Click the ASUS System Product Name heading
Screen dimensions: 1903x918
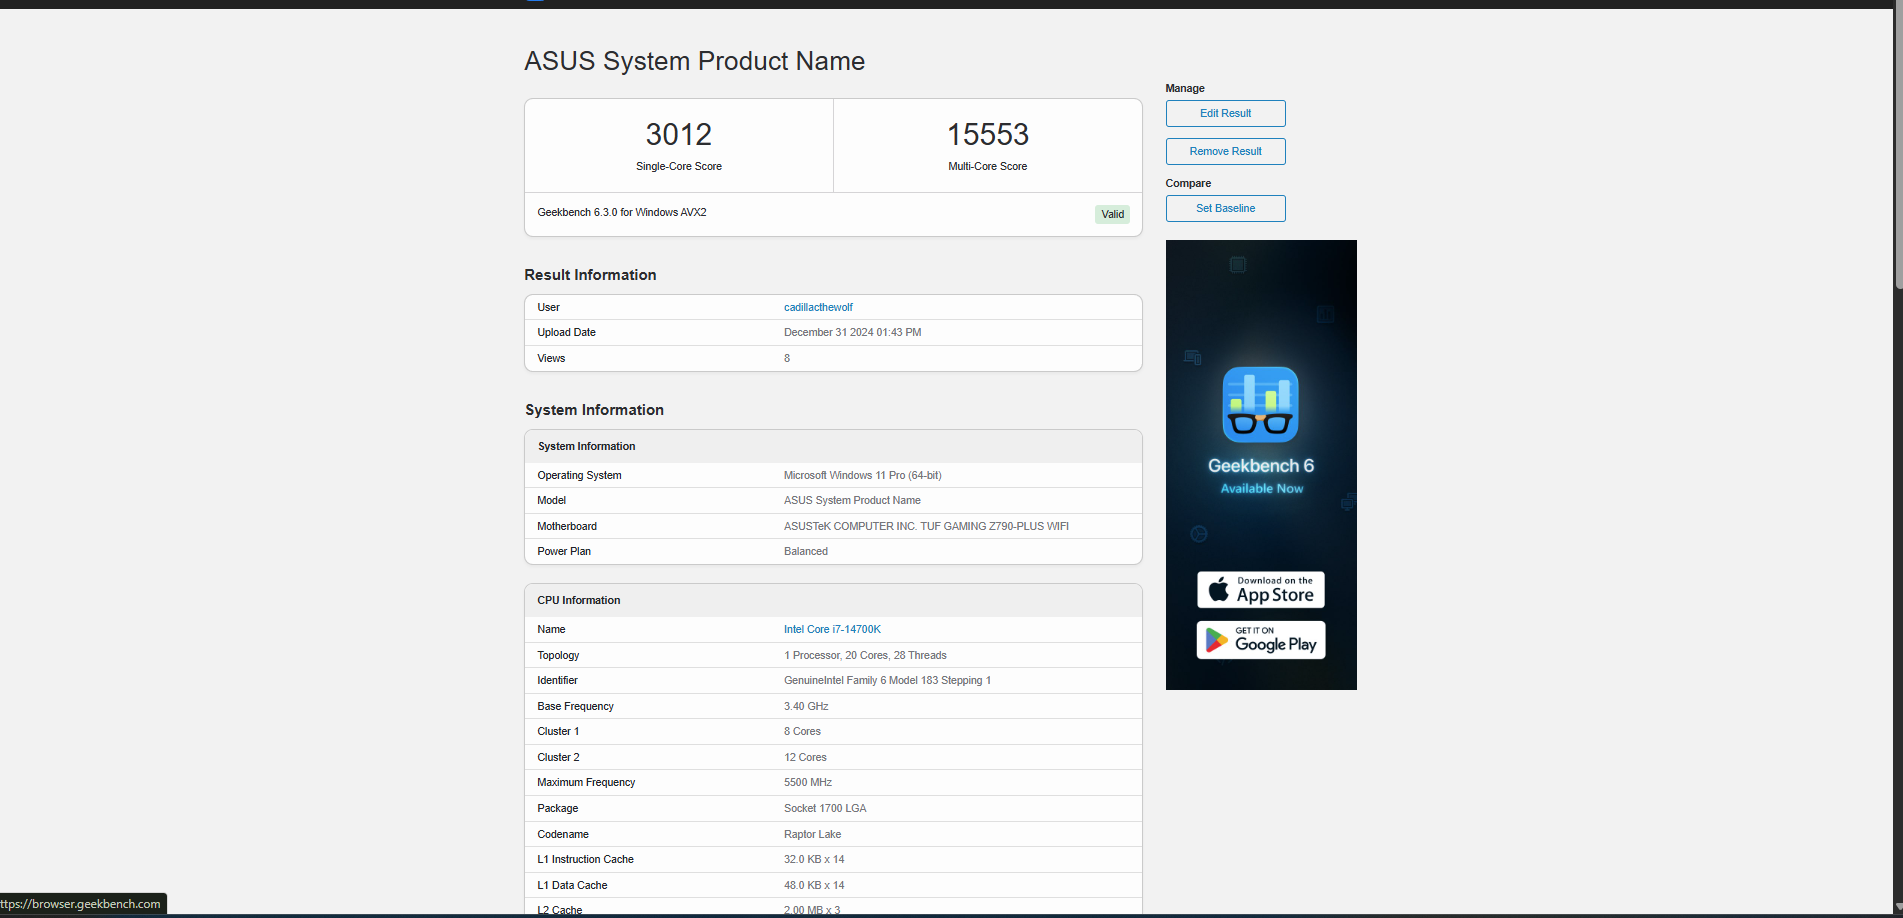tap(694, 61)
